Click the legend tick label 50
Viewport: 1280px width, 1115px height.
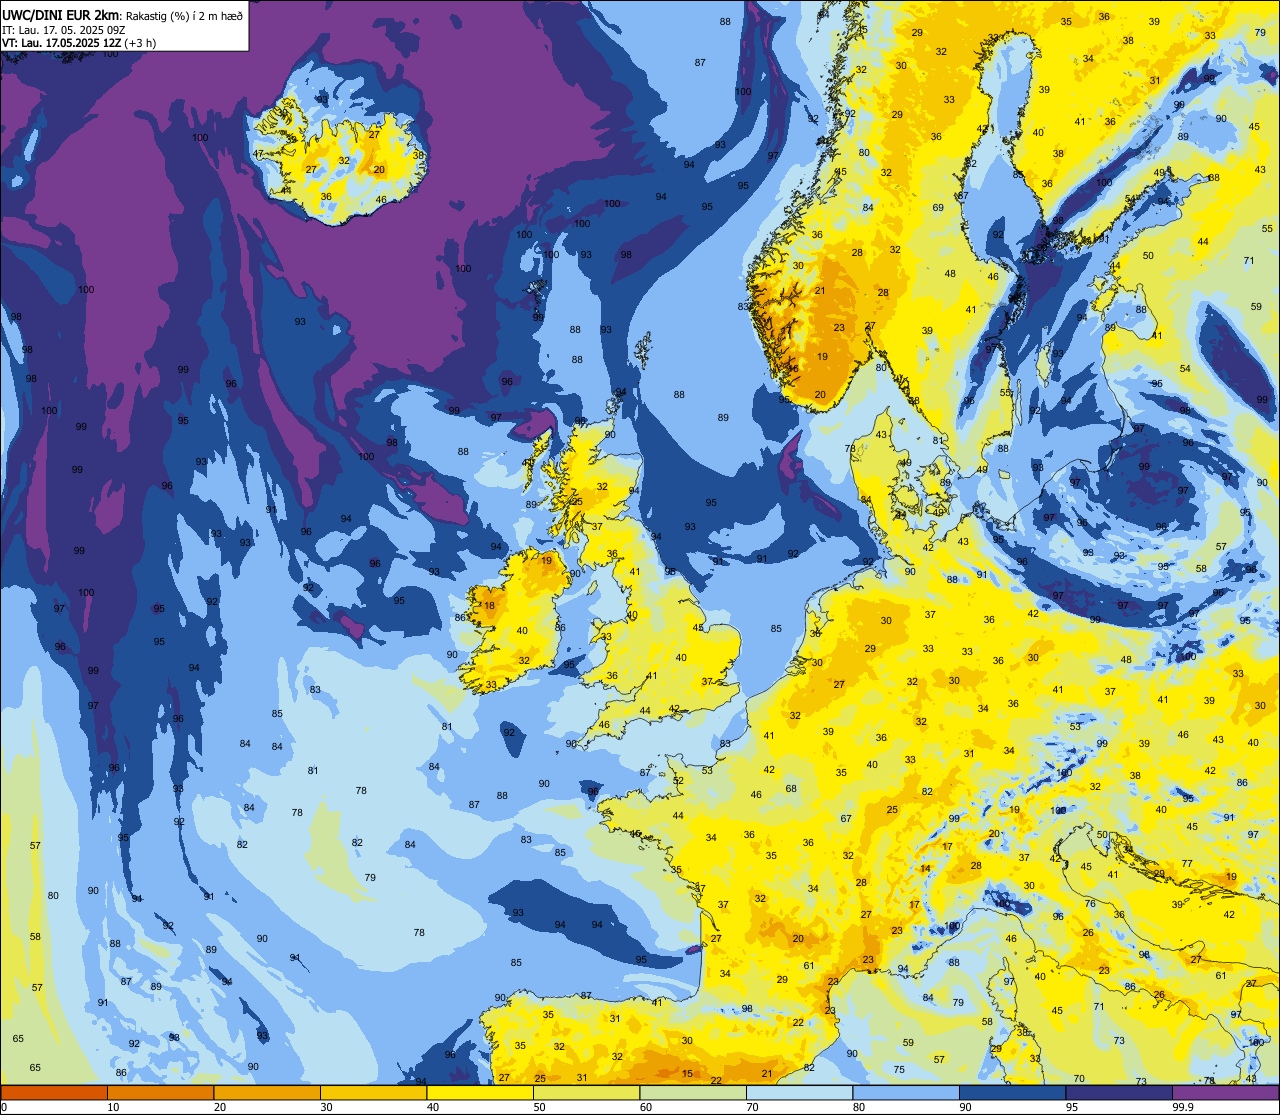(x=539, y=1107)
